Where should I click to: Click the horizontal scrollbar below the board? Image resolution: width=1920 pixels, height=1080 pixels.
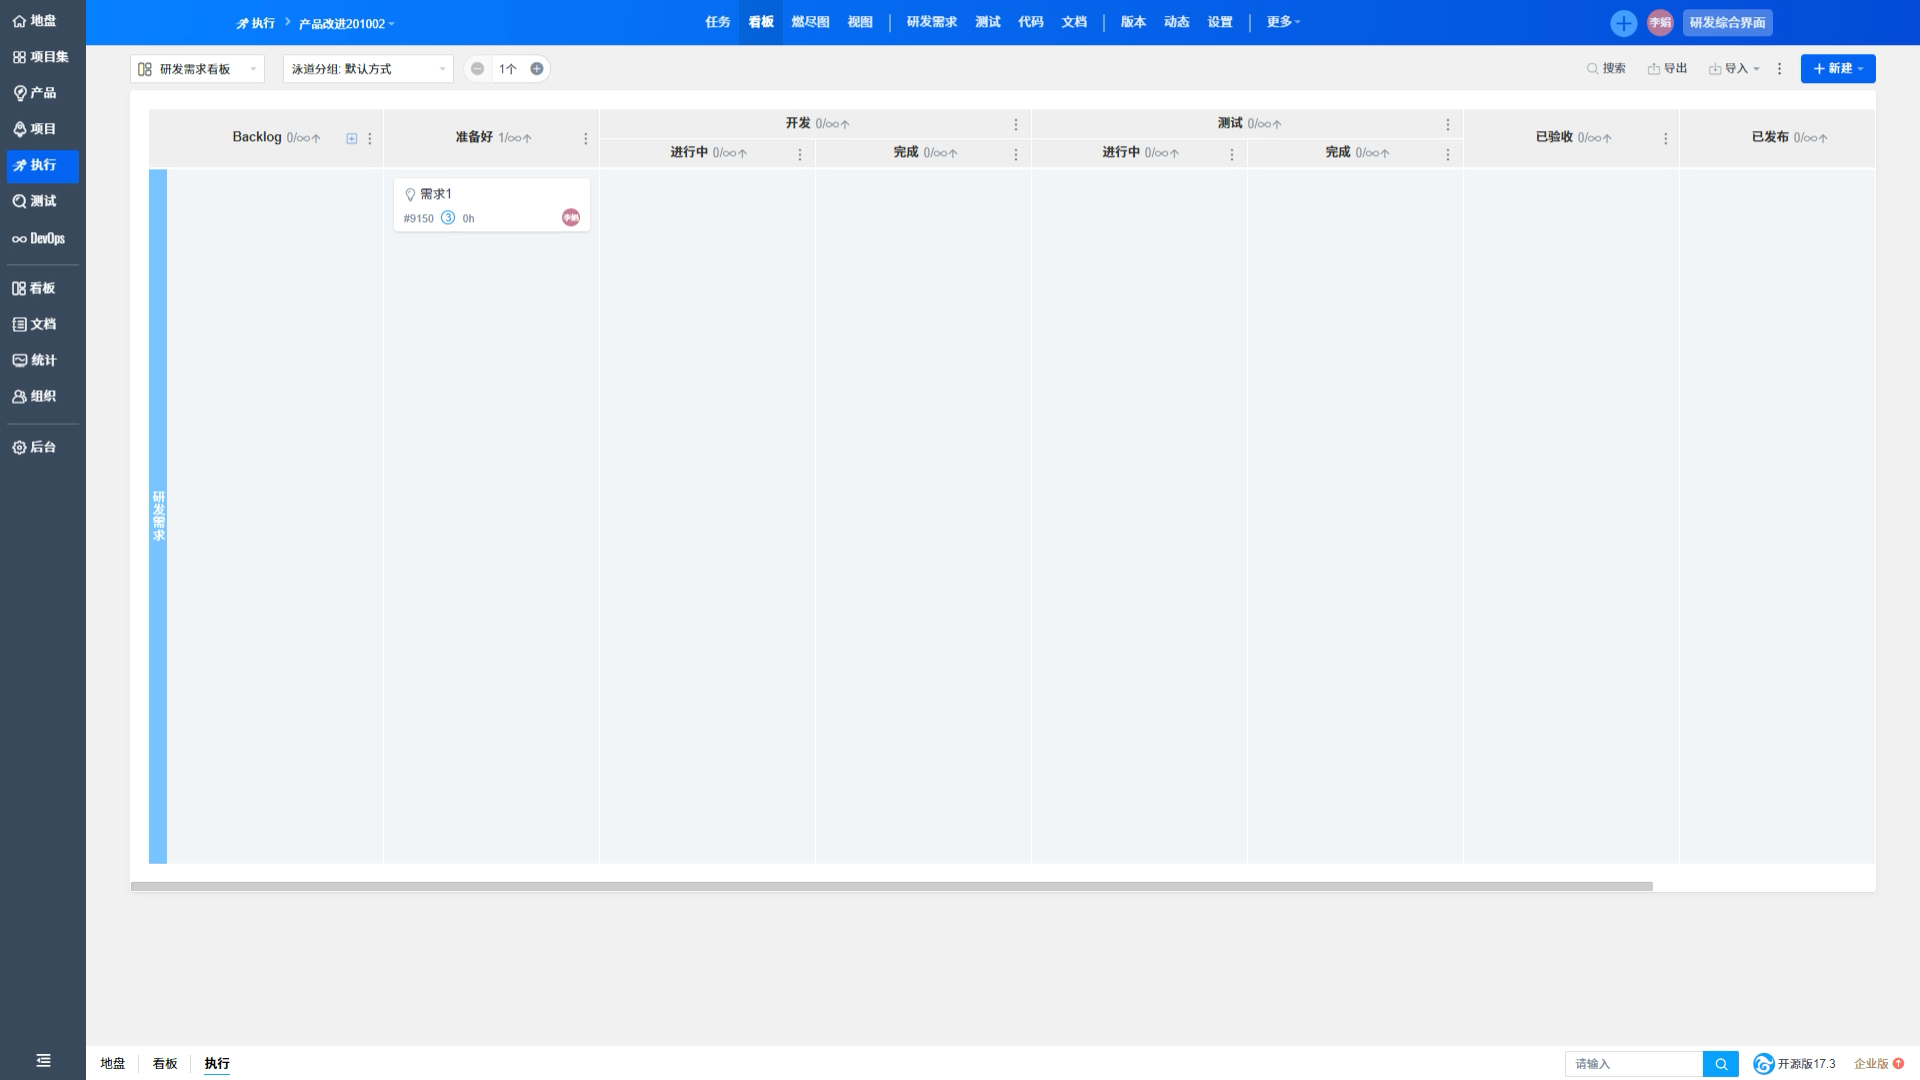(891, 886)
